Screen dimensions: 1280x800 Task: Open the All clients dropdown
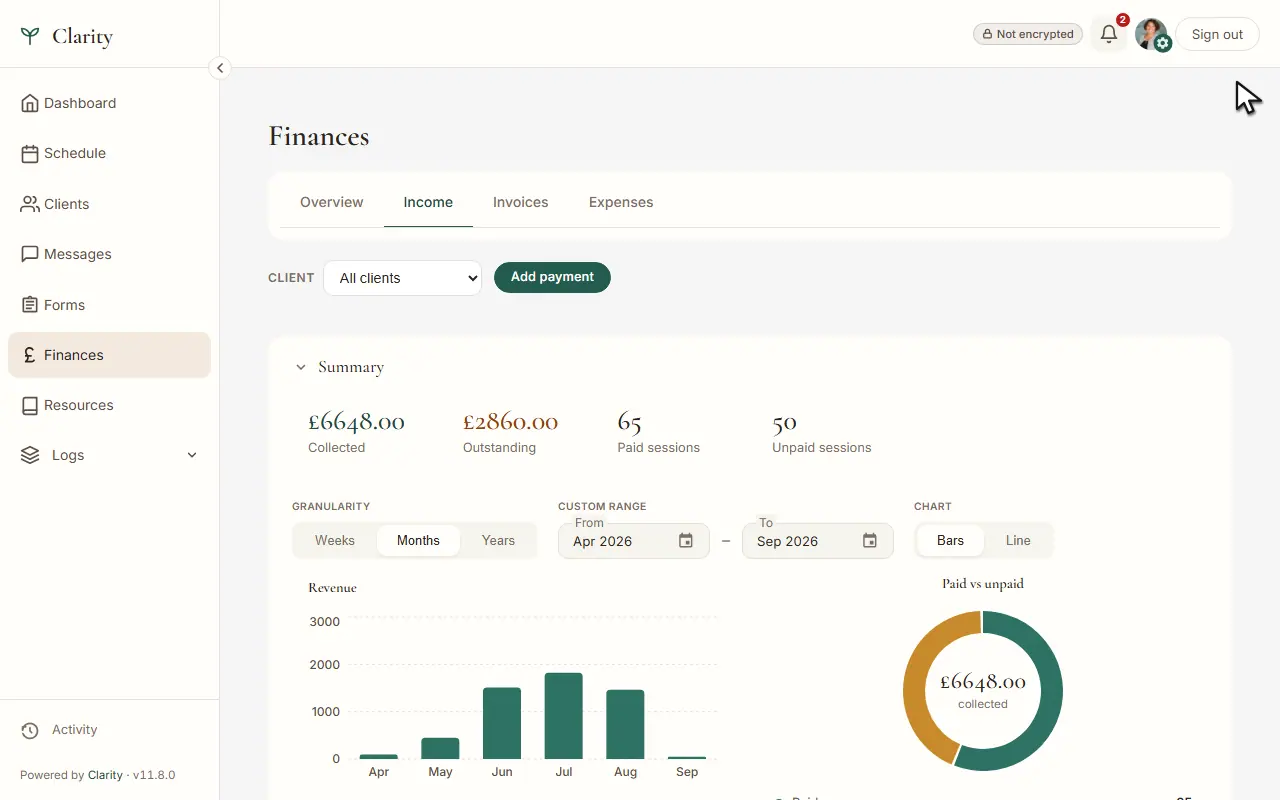402,278
